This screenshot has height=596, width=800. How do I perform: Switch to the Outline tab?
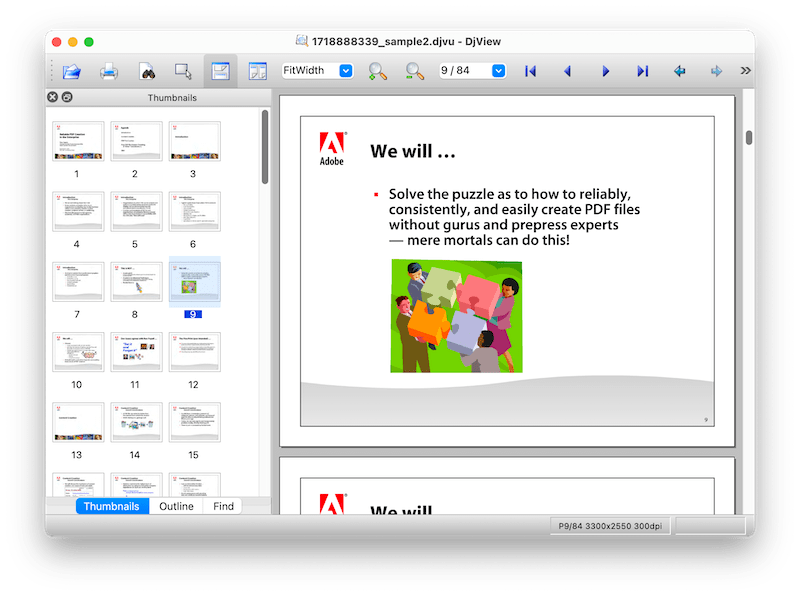(176, 506)
